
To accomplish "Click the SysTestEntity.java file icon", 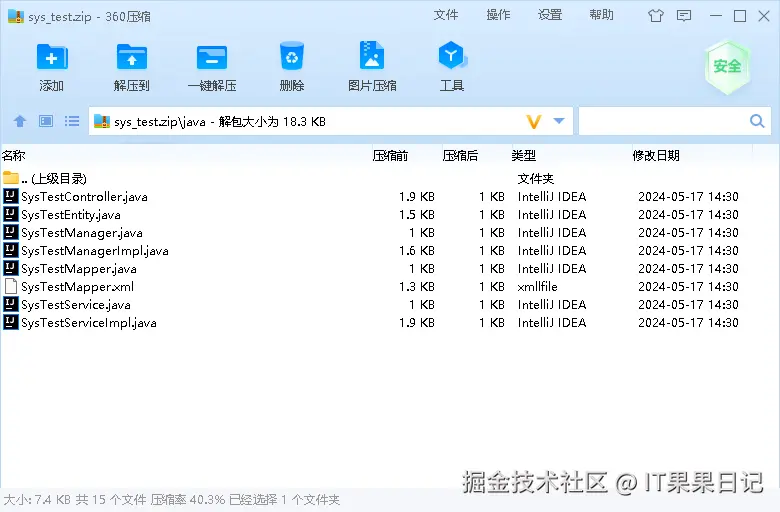I will 10,214.
